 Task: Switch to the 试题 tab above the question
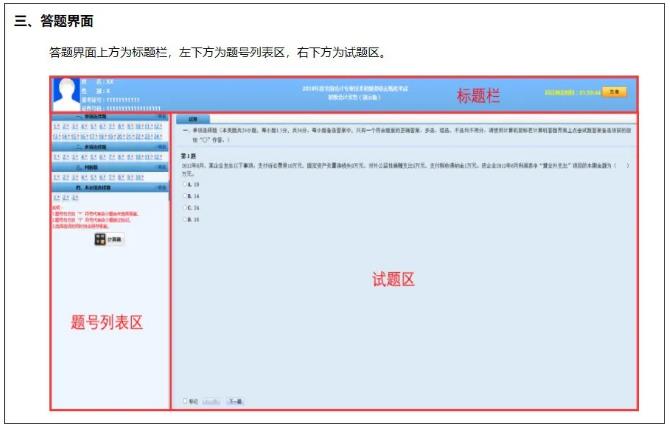[x=193, y=118]
